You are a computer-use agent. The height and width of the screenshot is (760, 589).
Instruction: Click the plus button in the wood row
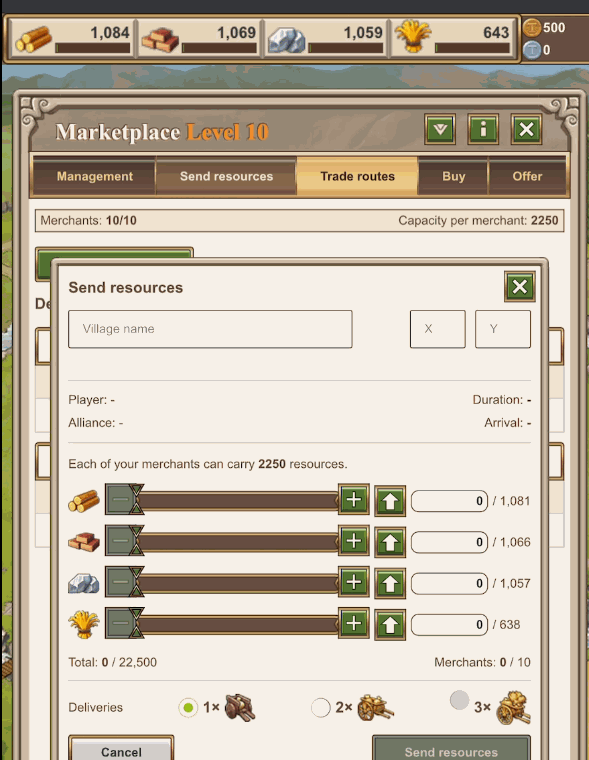354,499
